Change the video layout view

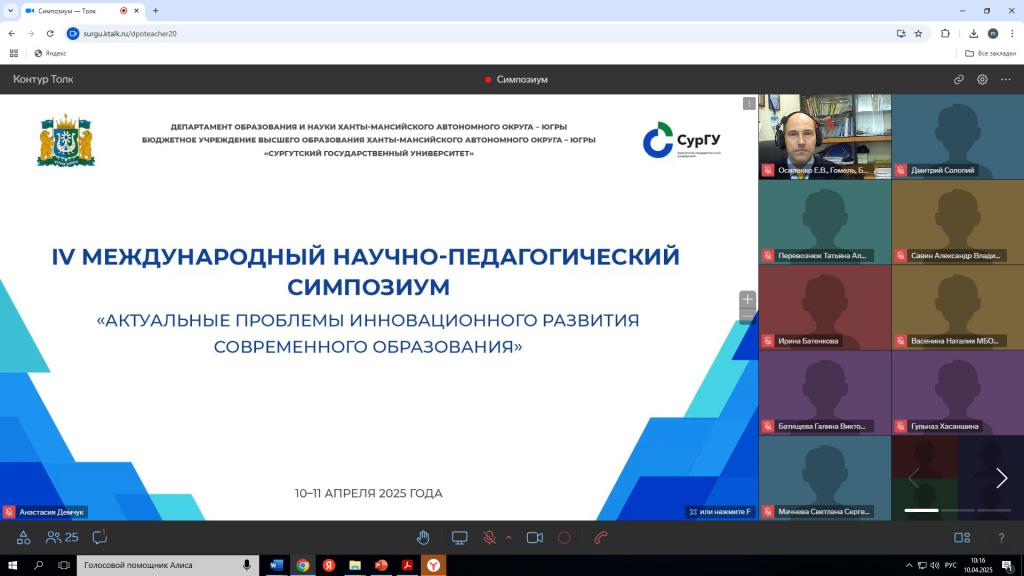tap(962, 537)
